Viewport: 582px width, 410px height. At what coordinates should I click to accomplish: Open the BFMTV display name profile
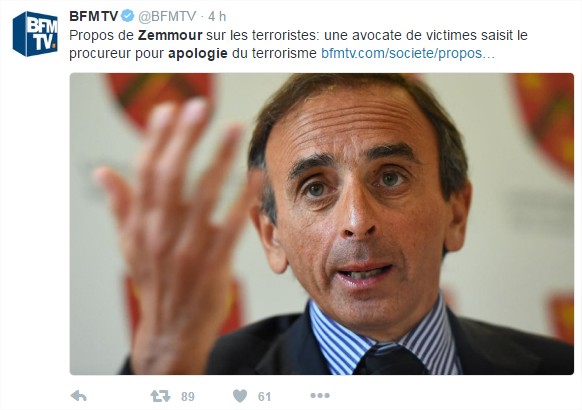pos(94,16)
